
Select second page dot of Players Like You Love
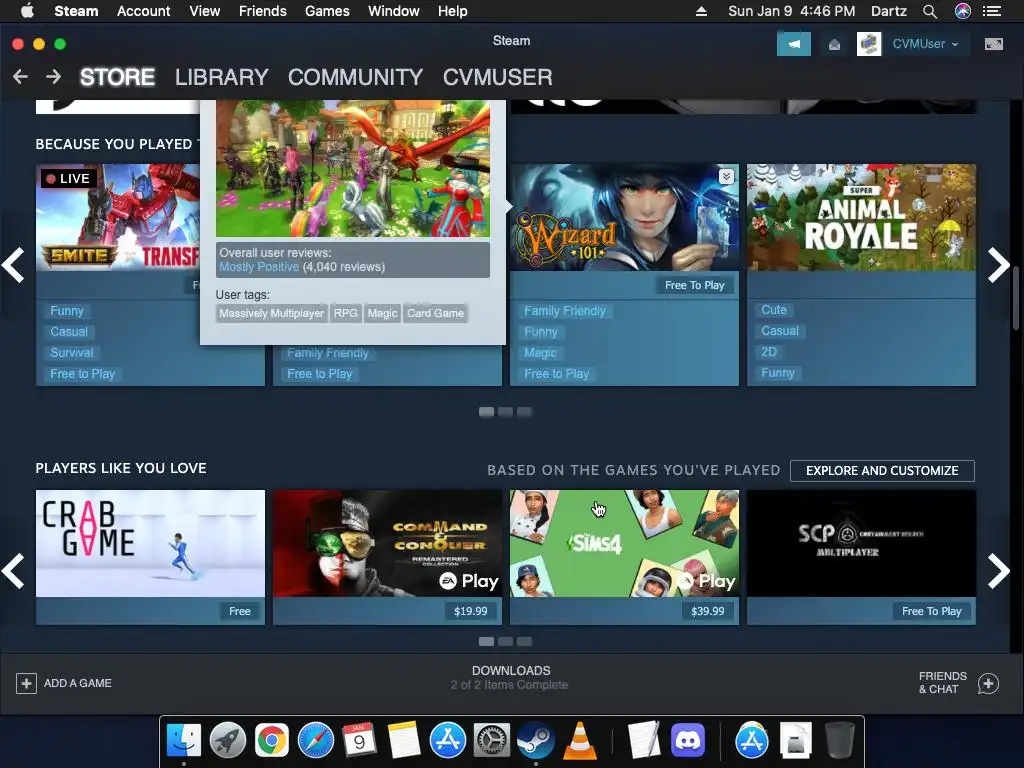click(505, 641)
